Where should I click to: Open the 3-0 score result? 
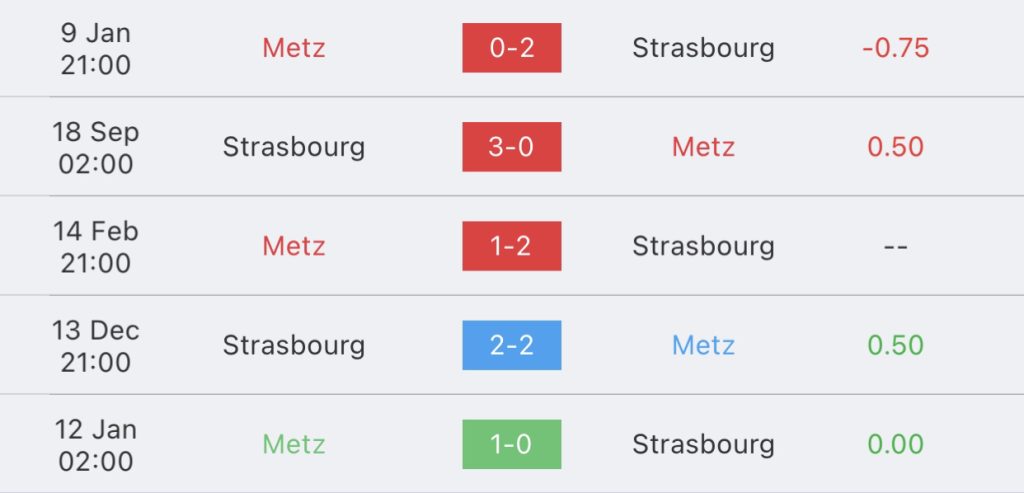[511, 147]
